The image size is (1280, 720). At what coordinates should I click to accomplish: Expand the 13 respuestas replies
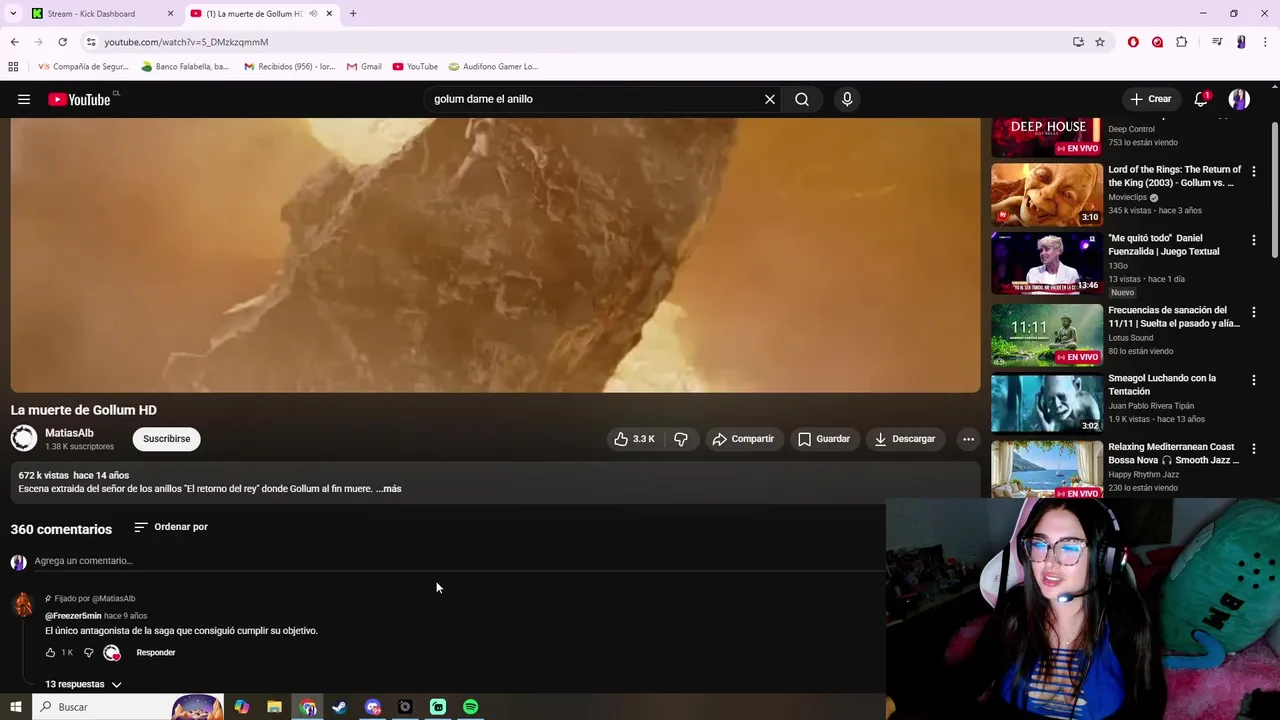[x=84, y=684]
